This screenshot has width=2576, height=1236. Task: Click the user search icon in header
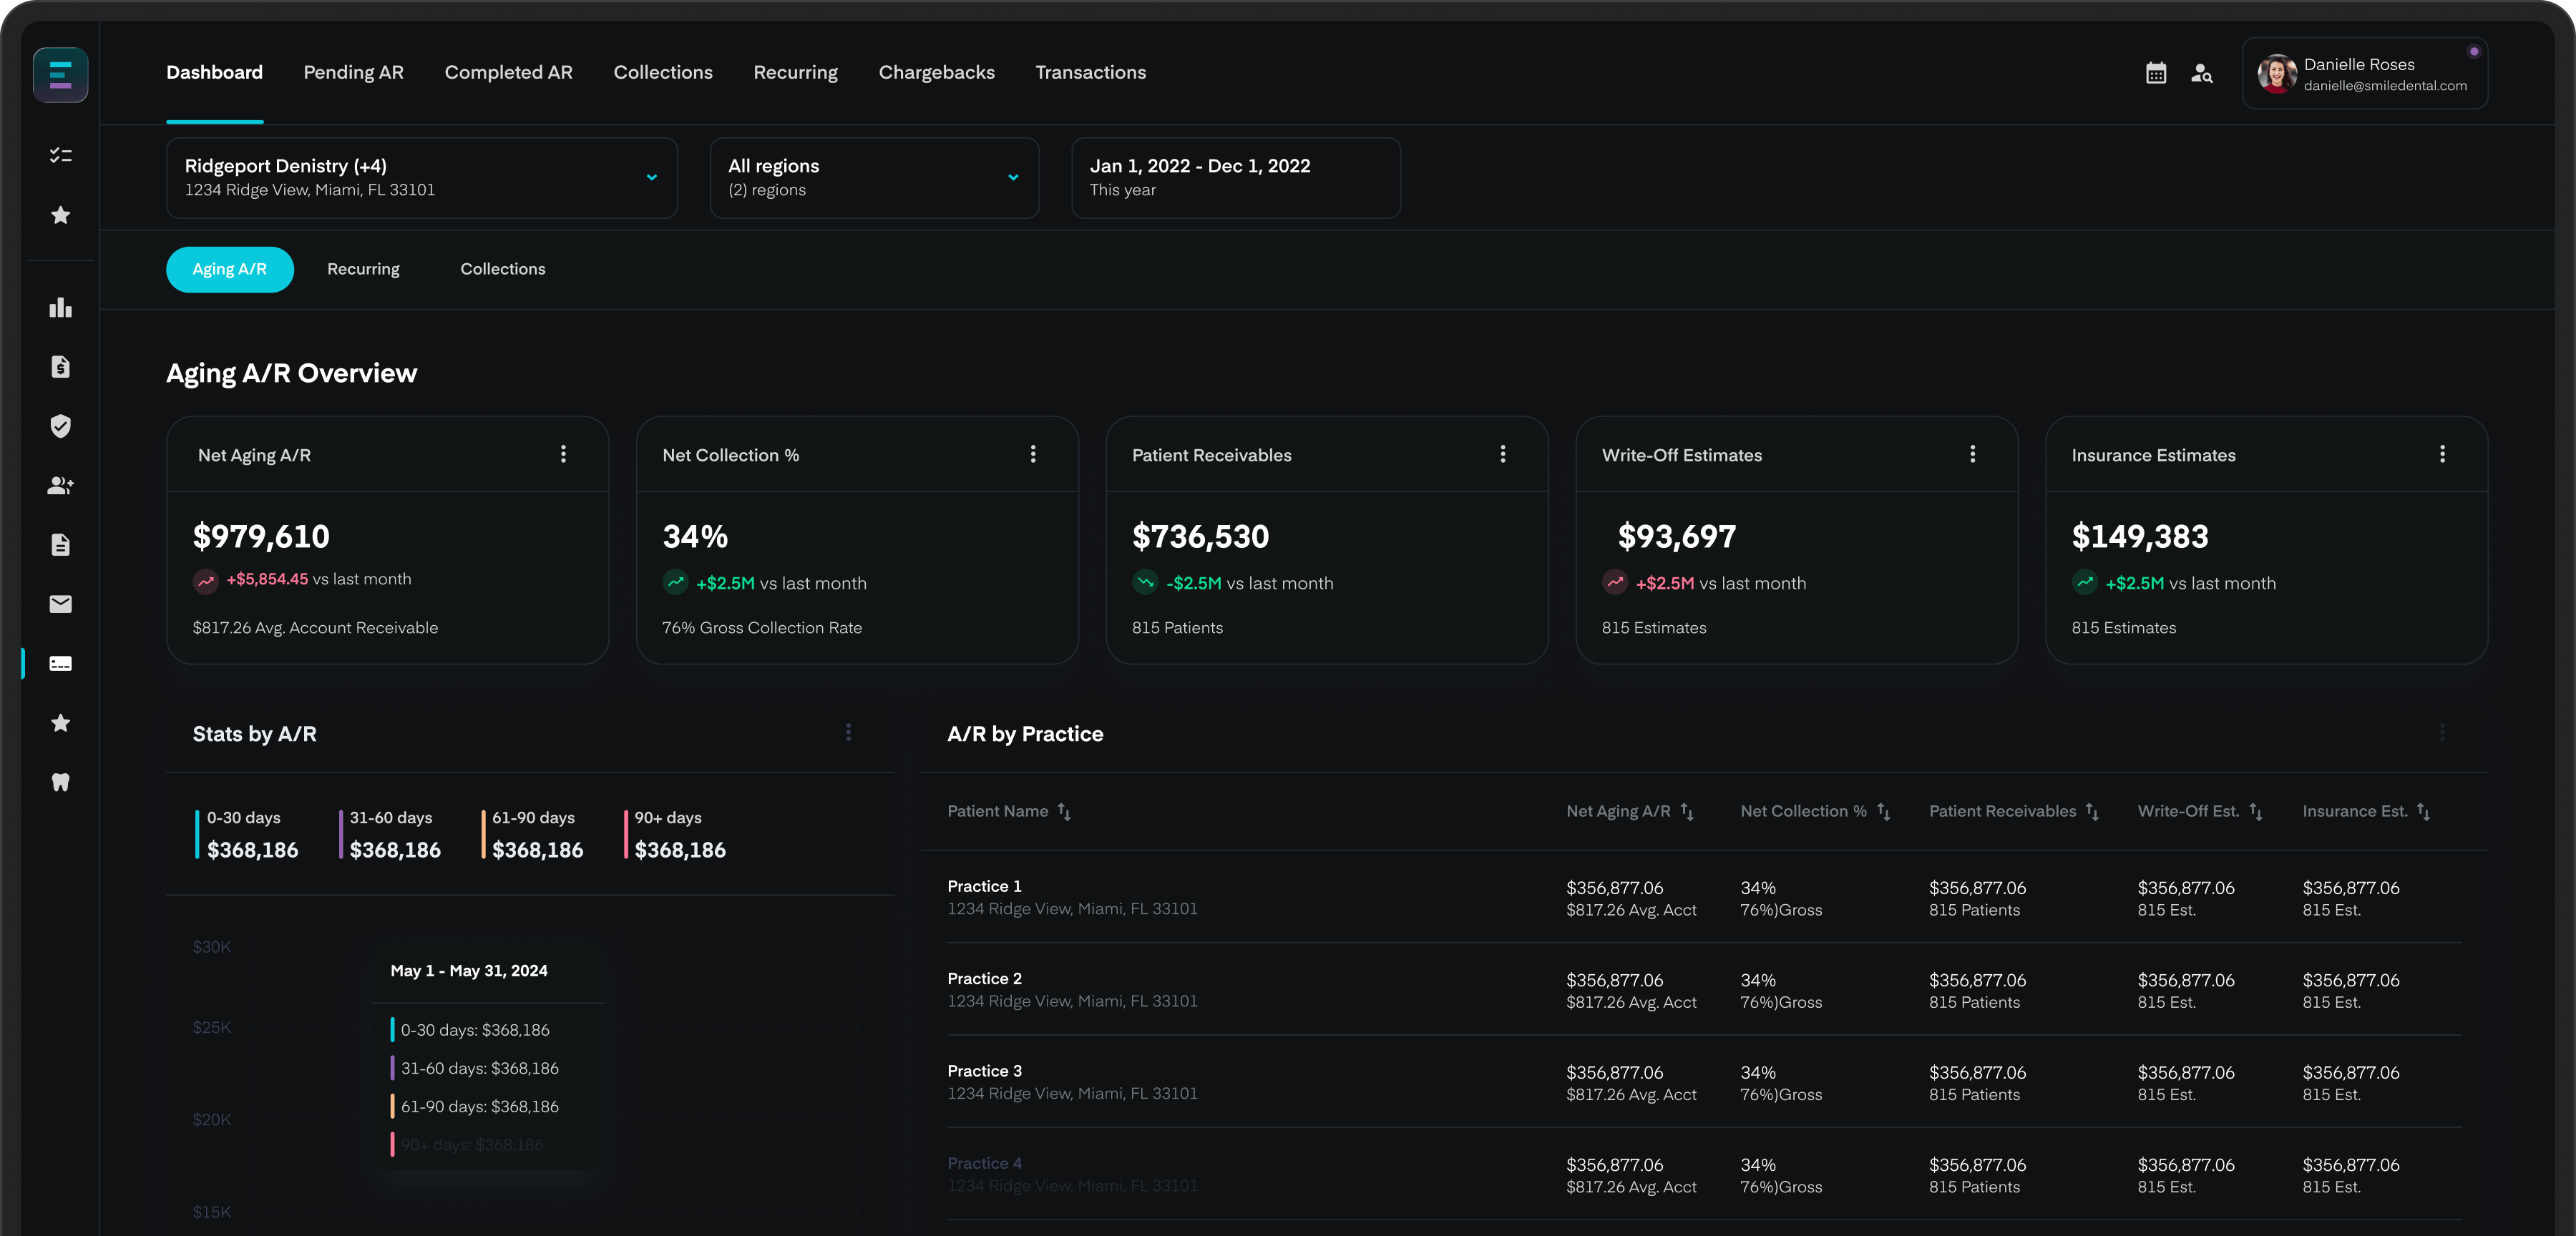(2202, 73)
